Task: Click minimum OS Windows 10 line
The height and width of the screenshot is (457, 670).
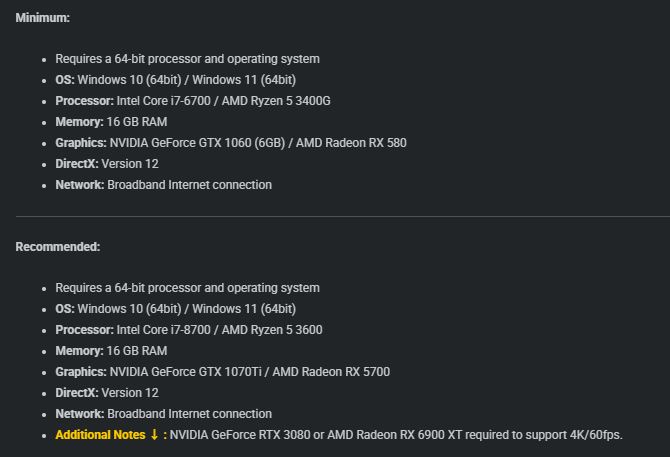Action: pyautogui.click(x=176, y=79)
